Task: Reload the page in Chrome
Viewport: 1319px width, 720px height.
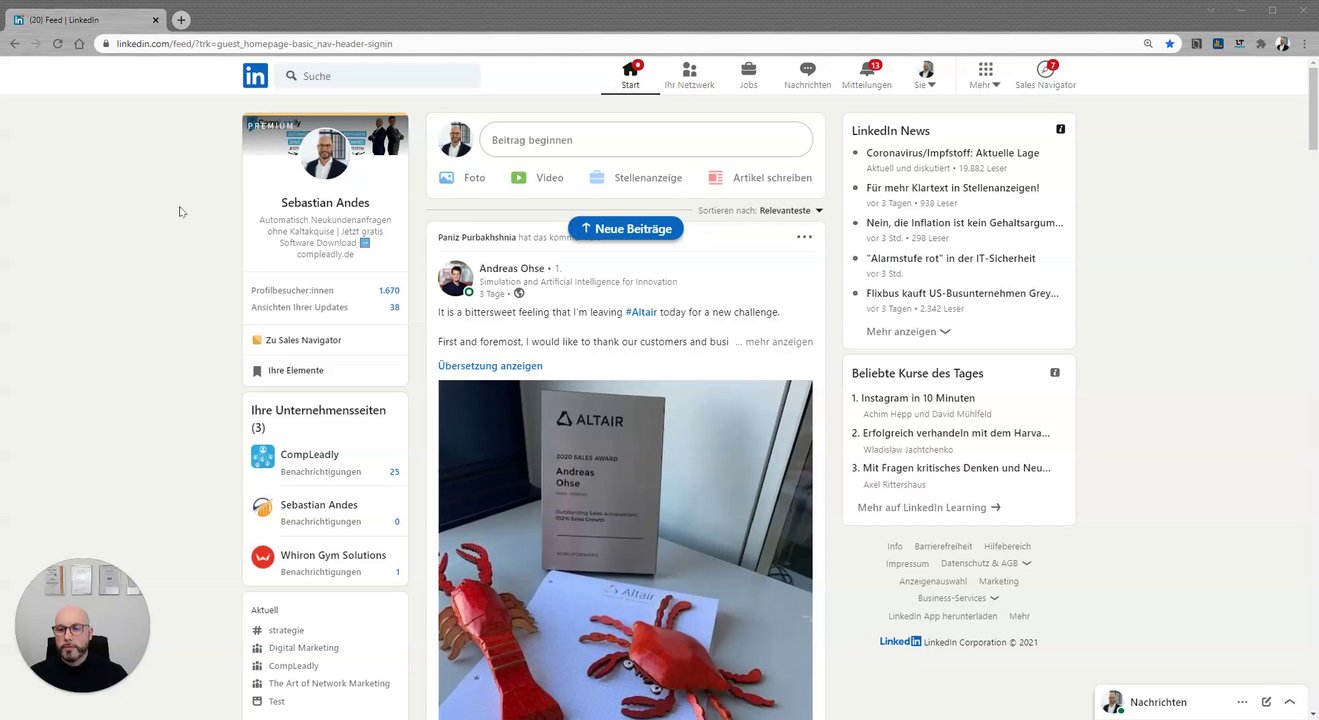Action: click(57, 44)
